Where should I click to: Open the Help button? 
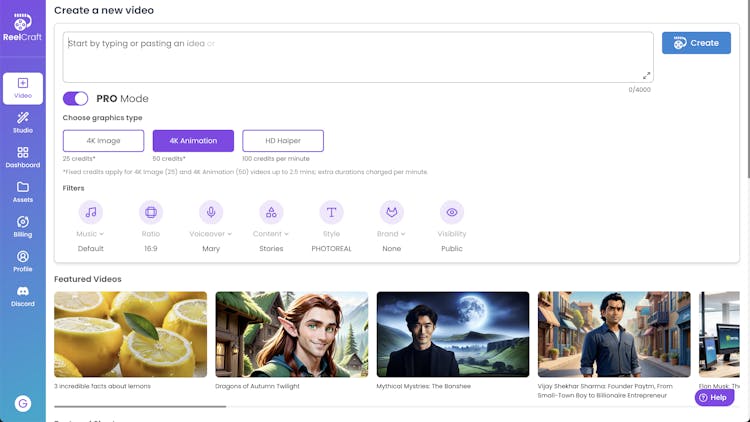[714, 398]
